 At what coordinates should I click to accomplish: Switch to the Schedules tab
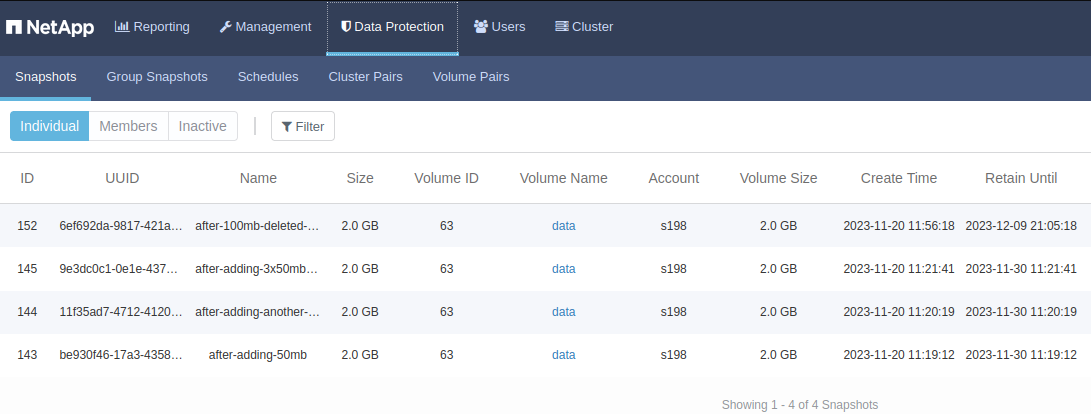pos(268,77)
